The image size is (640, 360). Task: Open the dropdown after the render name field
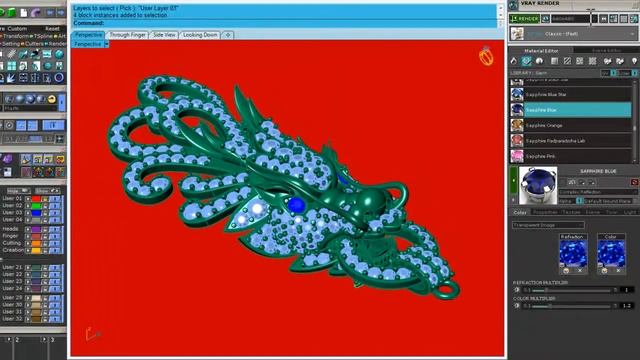[595, 19]
